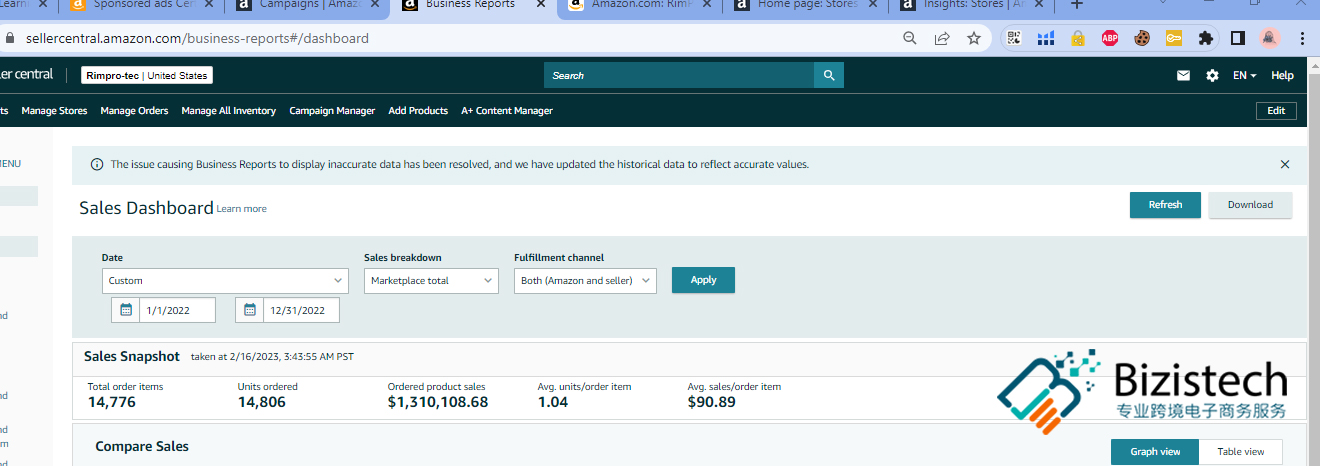1320x466 pixels.
Task: Click the Sales Snapshot heading
Action: [x=132, y=356]
